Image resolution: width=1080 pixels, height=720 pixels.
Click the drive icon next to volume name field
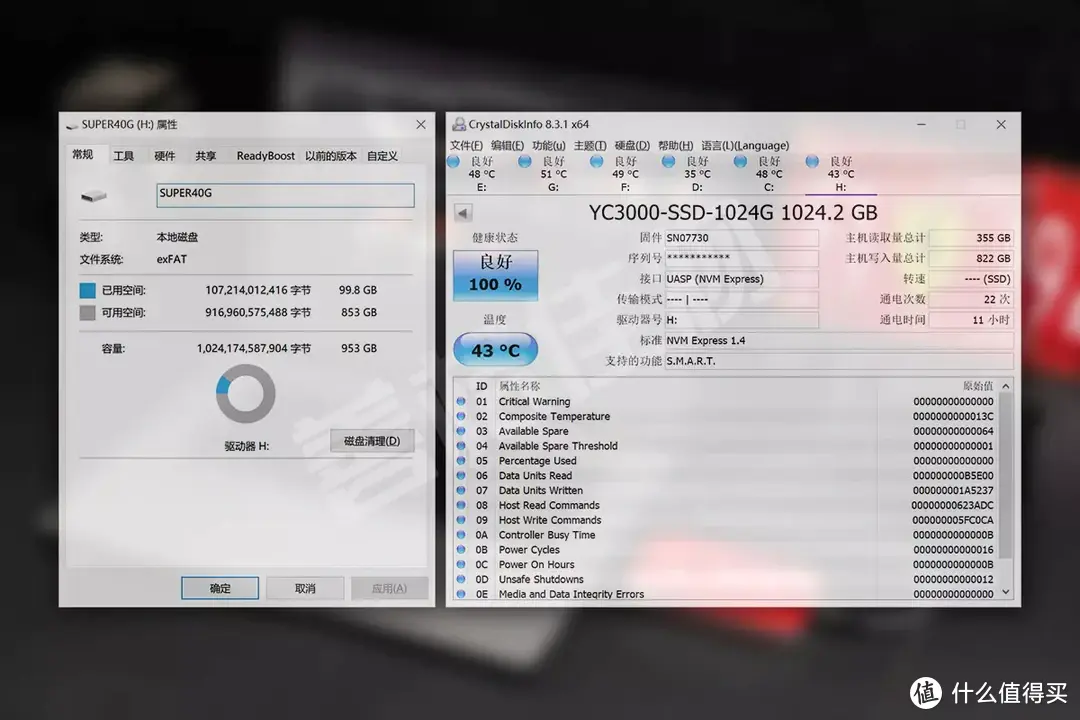click(x=94, y=196)
